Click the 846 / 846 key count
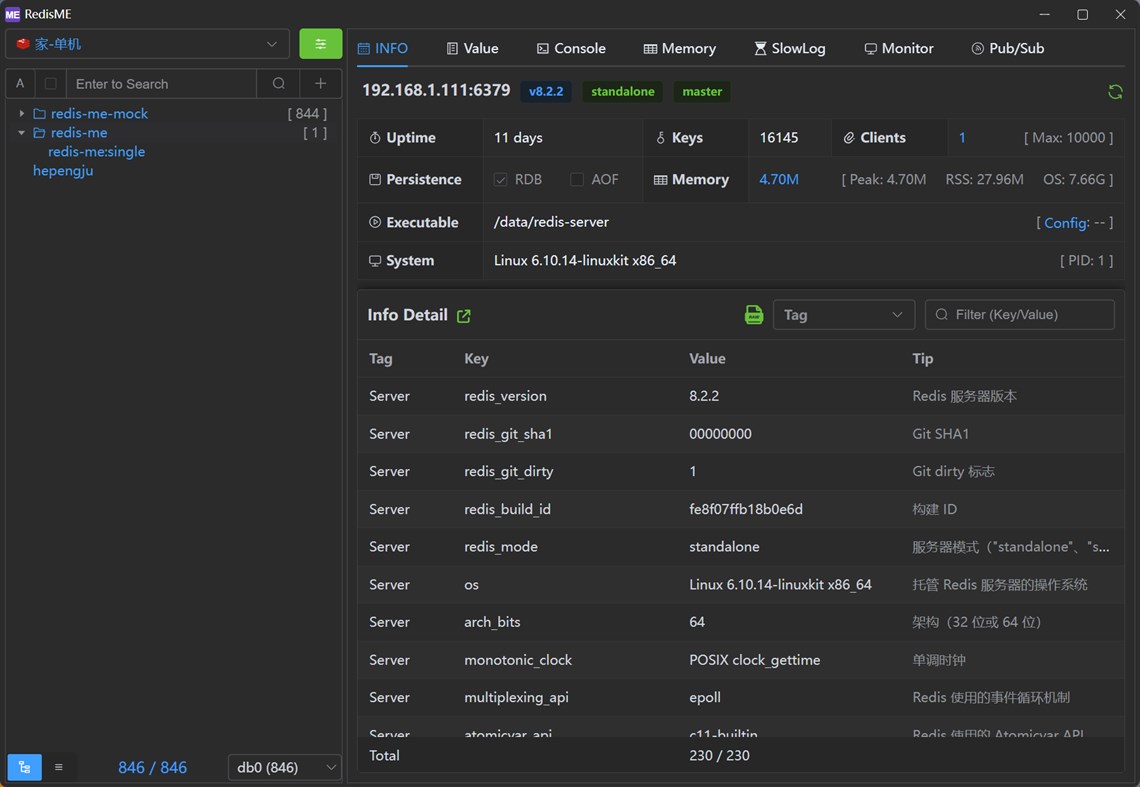 [x=153, y=767]
